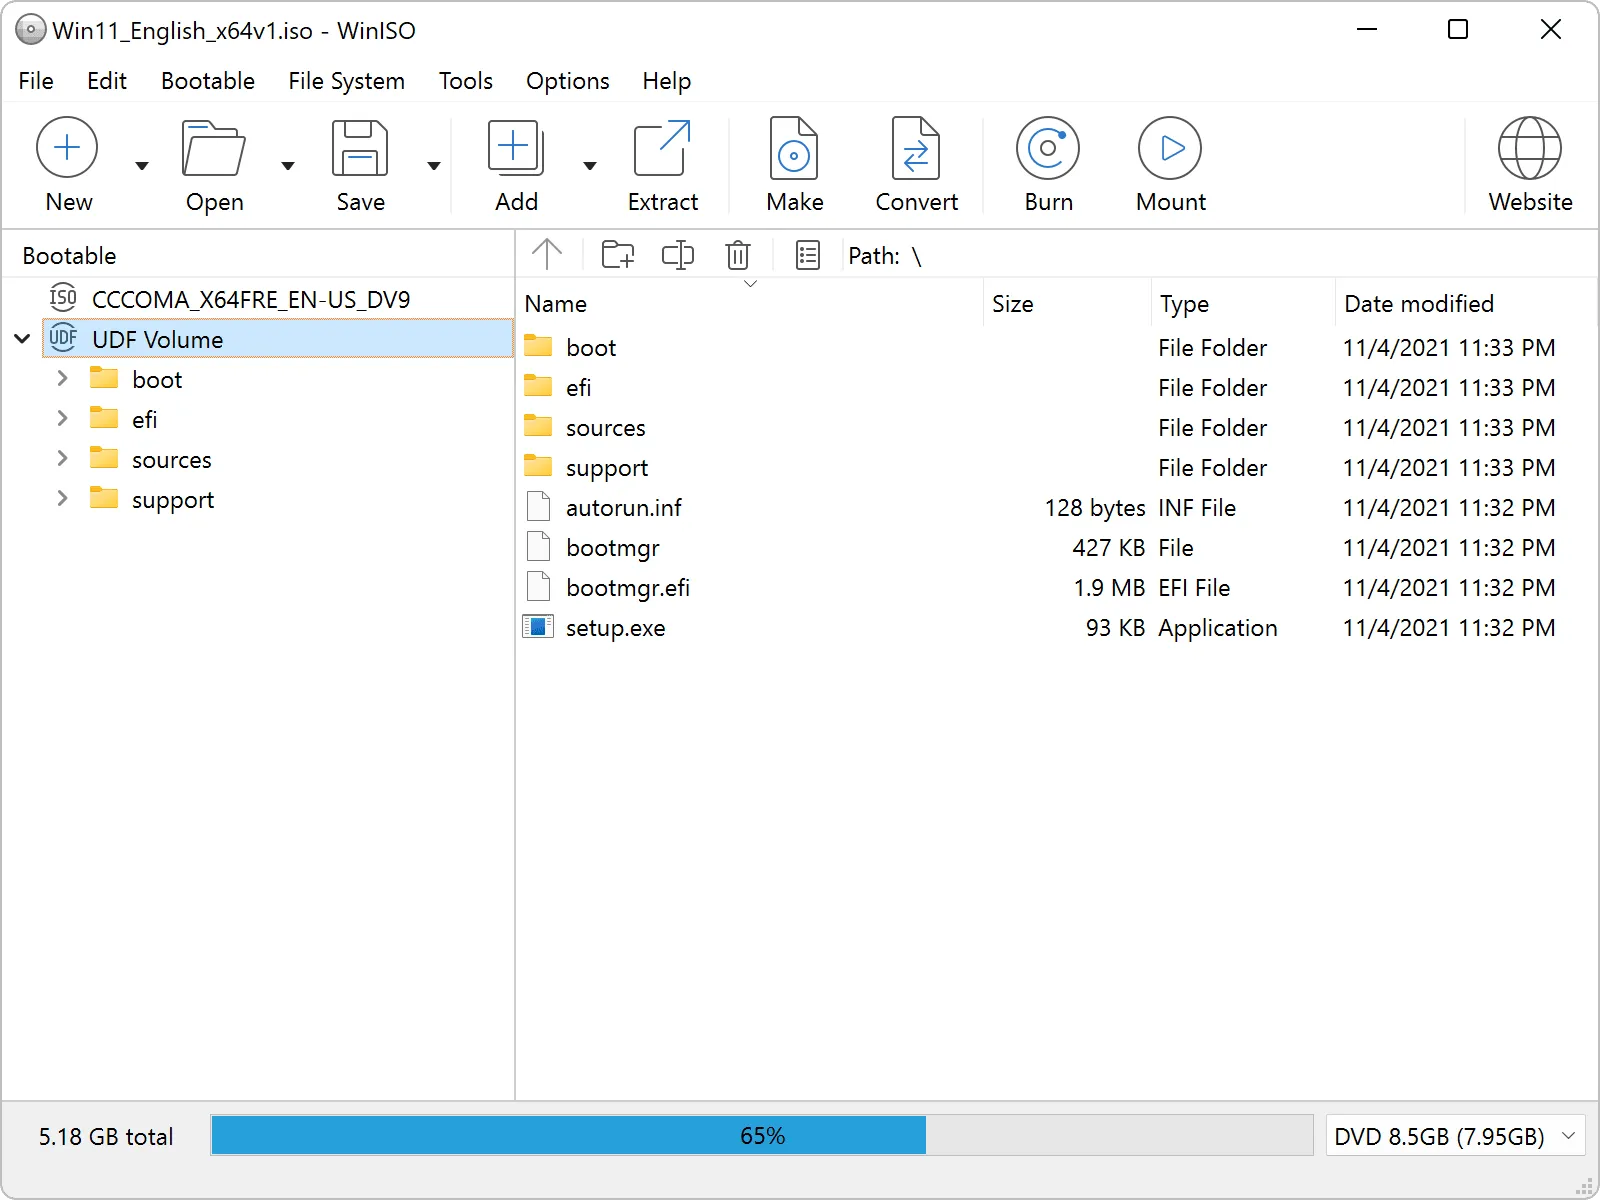Click the new folder icon above the file list

617,255
